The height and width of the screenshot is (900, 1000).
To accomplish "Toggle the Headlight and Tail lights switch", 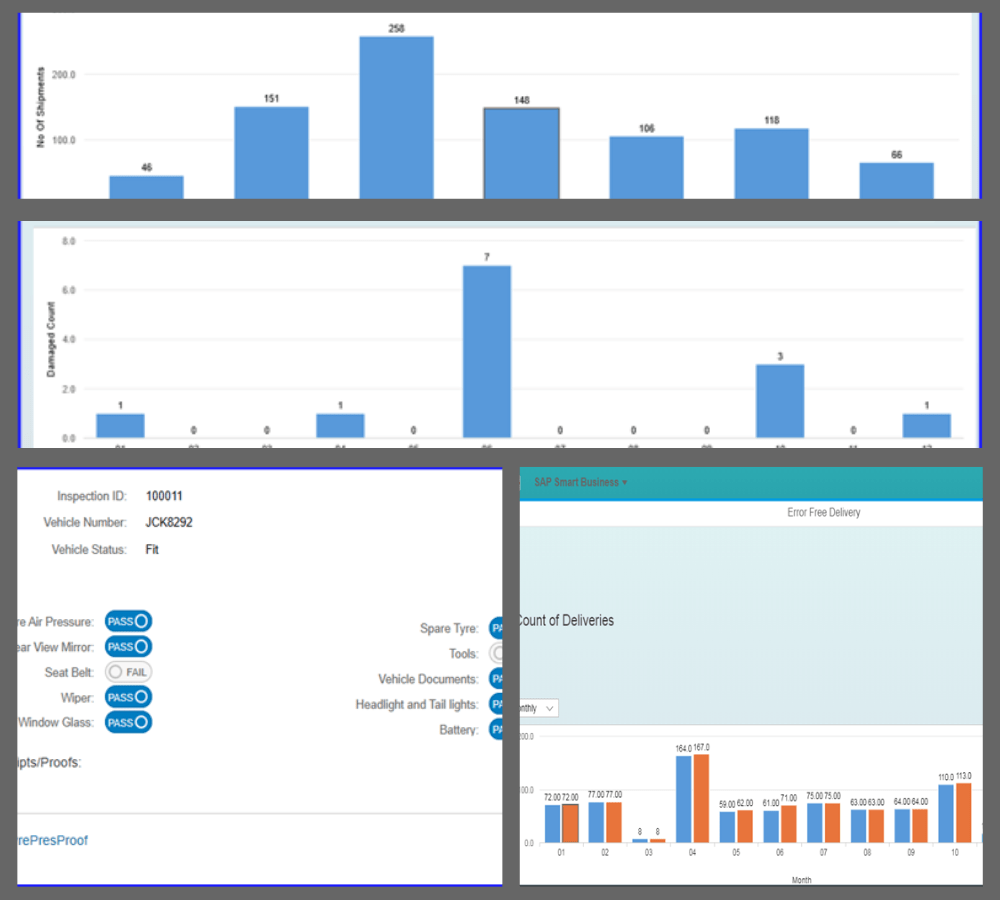I will point(496,704).
